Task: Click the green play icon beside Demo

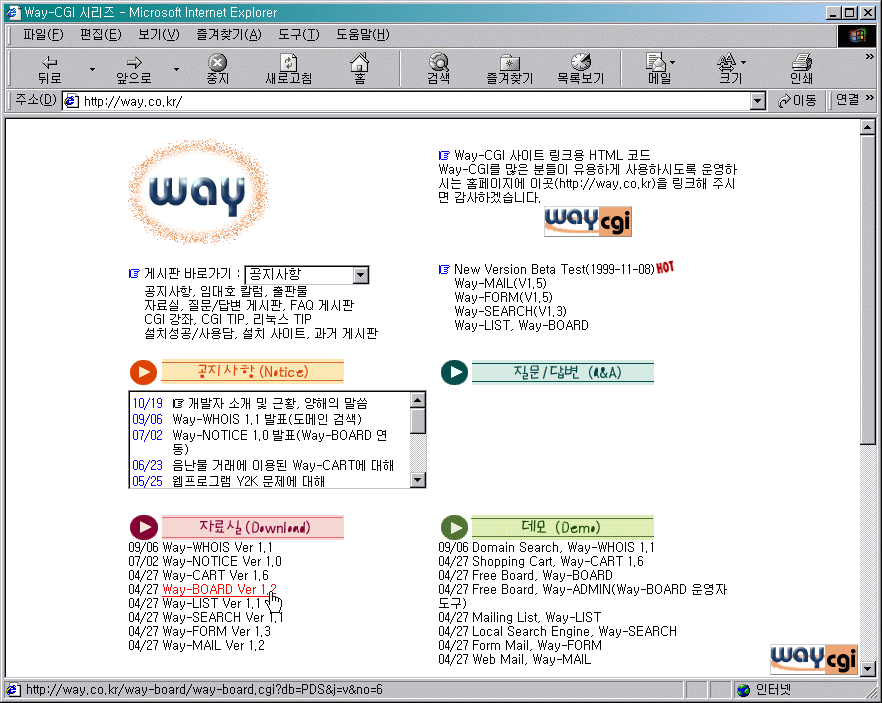Action: (454, 528)
